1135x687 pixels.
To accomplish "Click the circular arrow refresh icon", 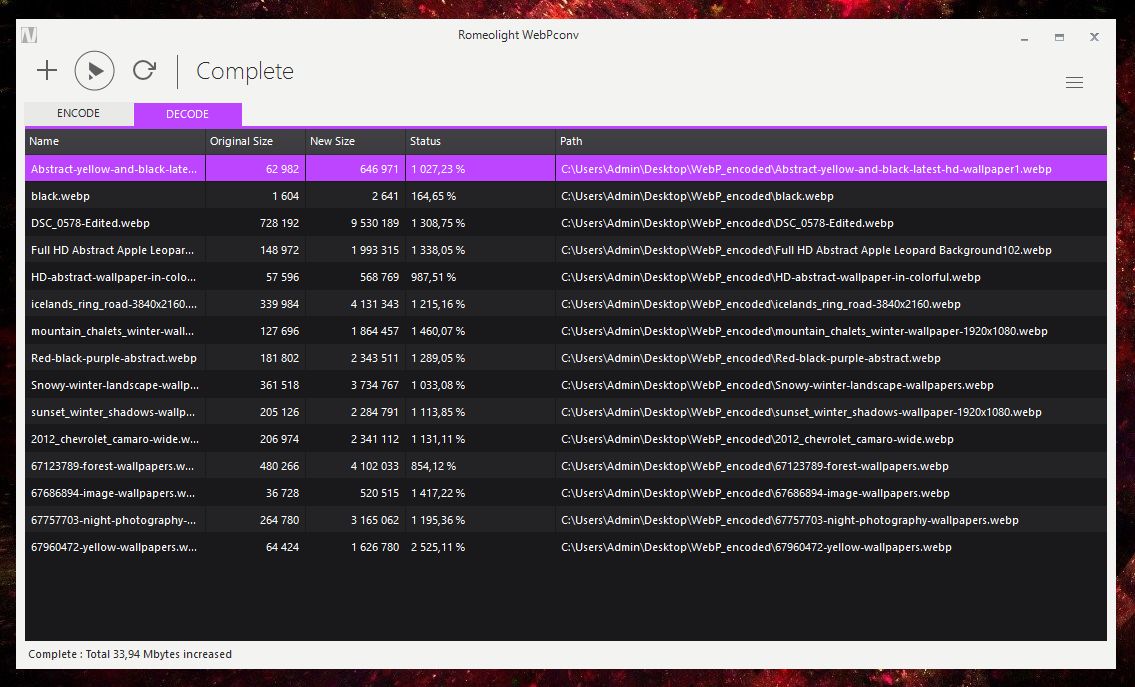I will 144,70.
